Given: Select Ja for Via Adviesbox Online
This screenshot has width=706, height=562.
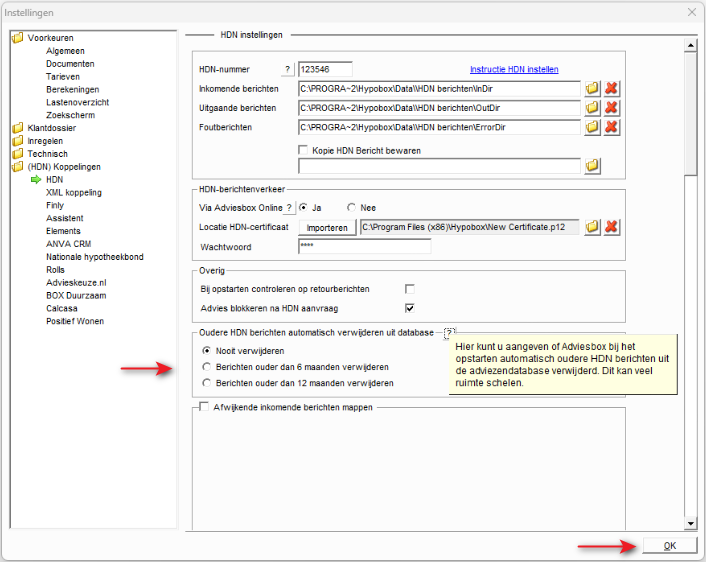Looking at the screenshot, I should pyautogui.click(x=303, y=208).
